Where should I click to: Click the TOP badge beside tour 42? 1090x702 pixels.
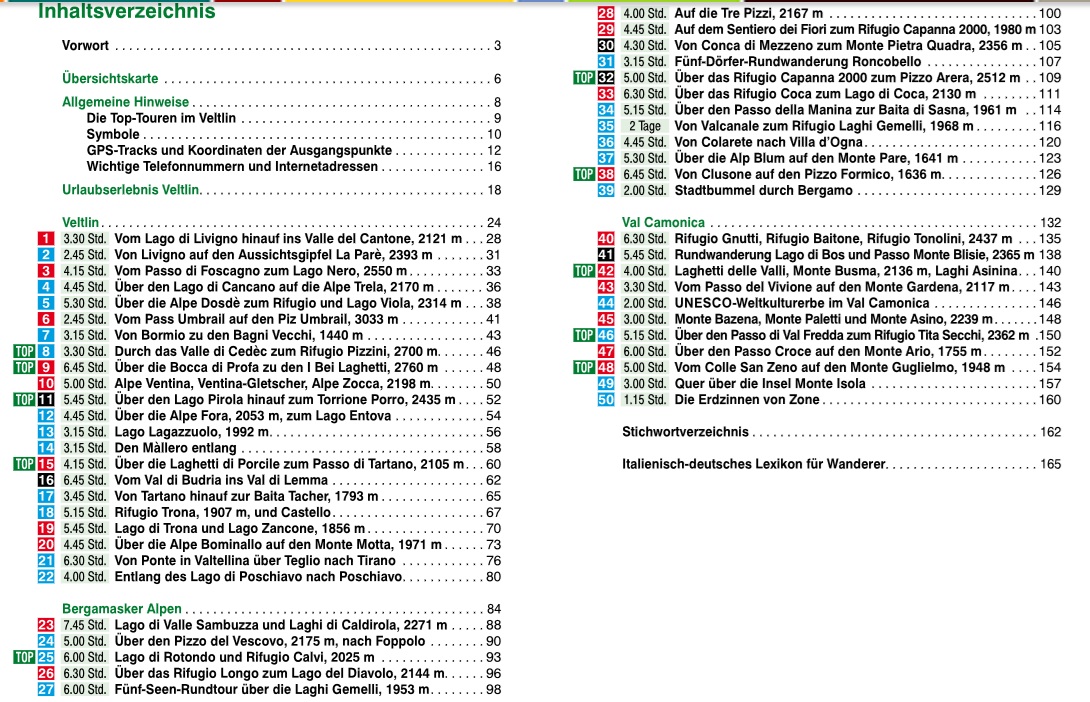[x=584, y=271]
